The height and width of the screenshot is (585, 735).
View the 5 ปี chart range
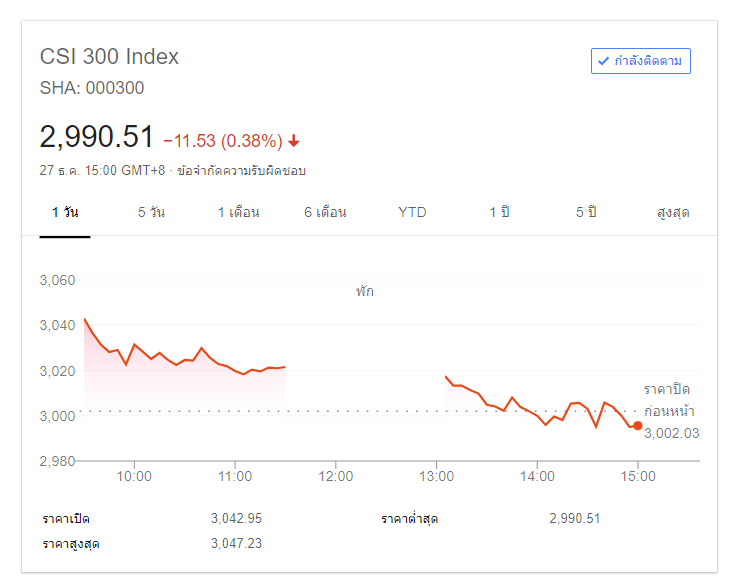pos(586,213)
